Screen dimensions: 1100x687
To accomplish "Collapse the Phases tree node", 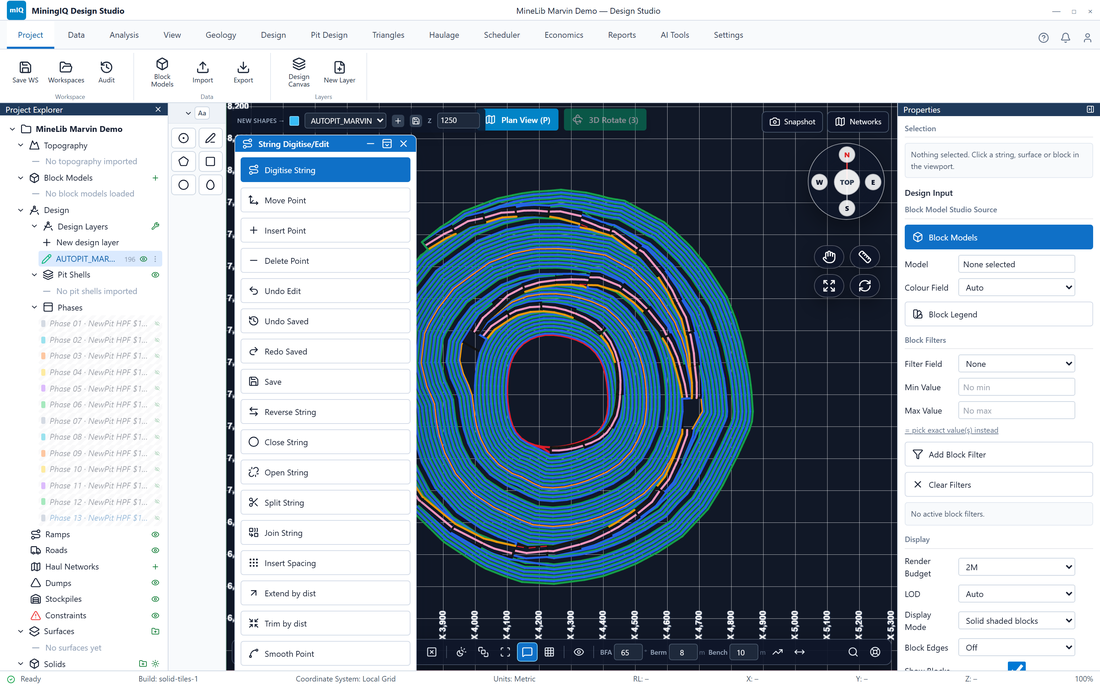I will point(34,307).
